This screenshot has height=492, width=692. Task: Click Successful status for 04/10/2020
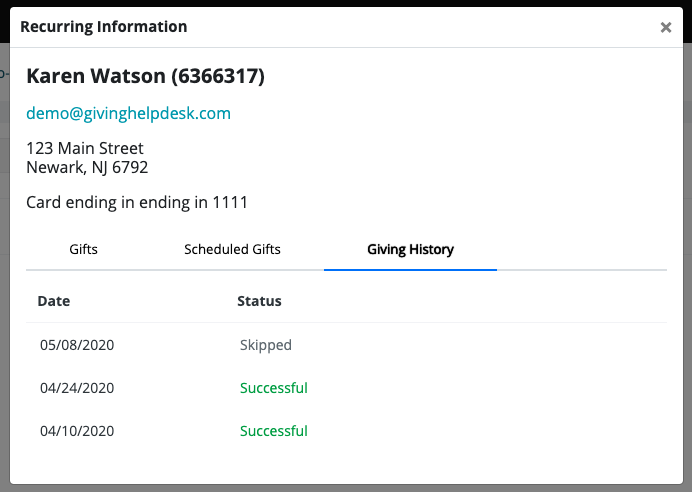274,431
